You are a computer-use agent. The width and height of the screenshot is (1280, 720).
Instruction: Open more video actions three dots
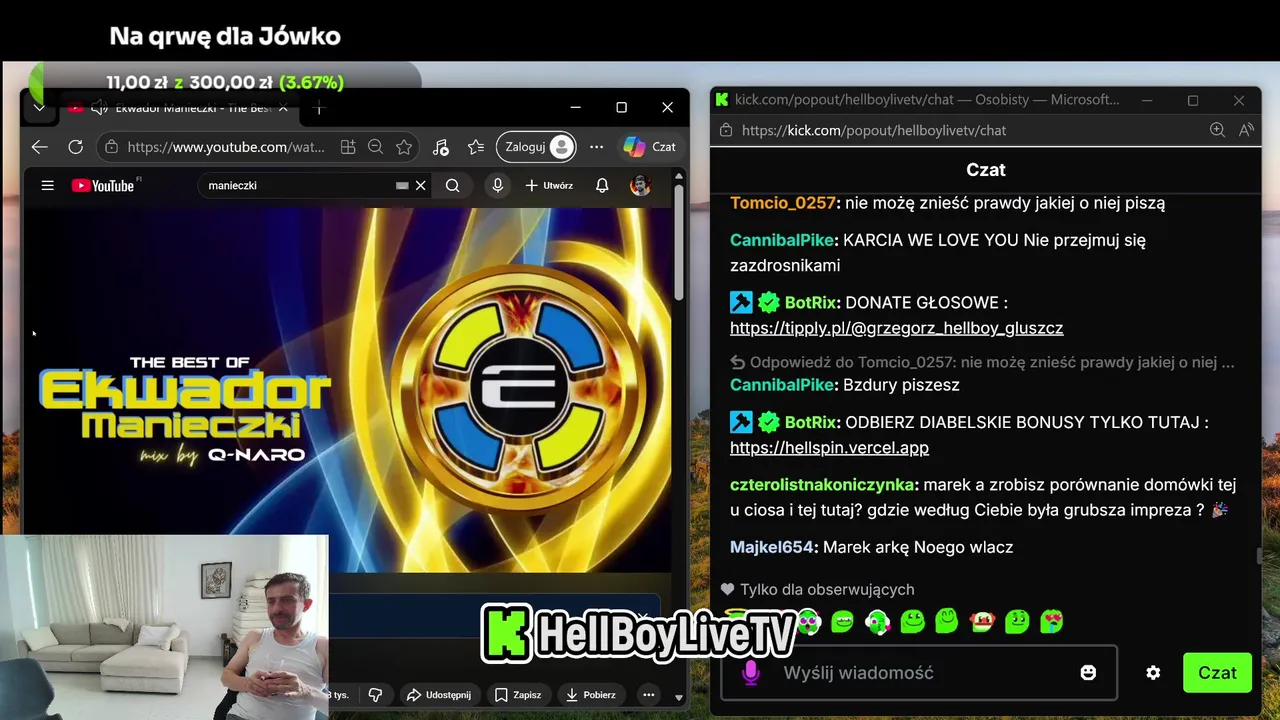[649, 694]
